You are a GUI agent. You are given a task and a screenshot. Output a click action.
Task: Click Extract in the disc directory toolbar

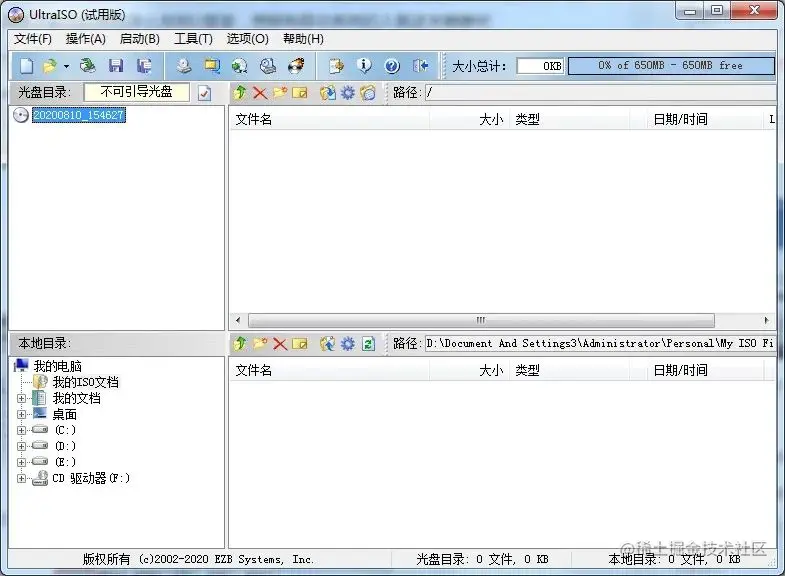tap(328, 93)
